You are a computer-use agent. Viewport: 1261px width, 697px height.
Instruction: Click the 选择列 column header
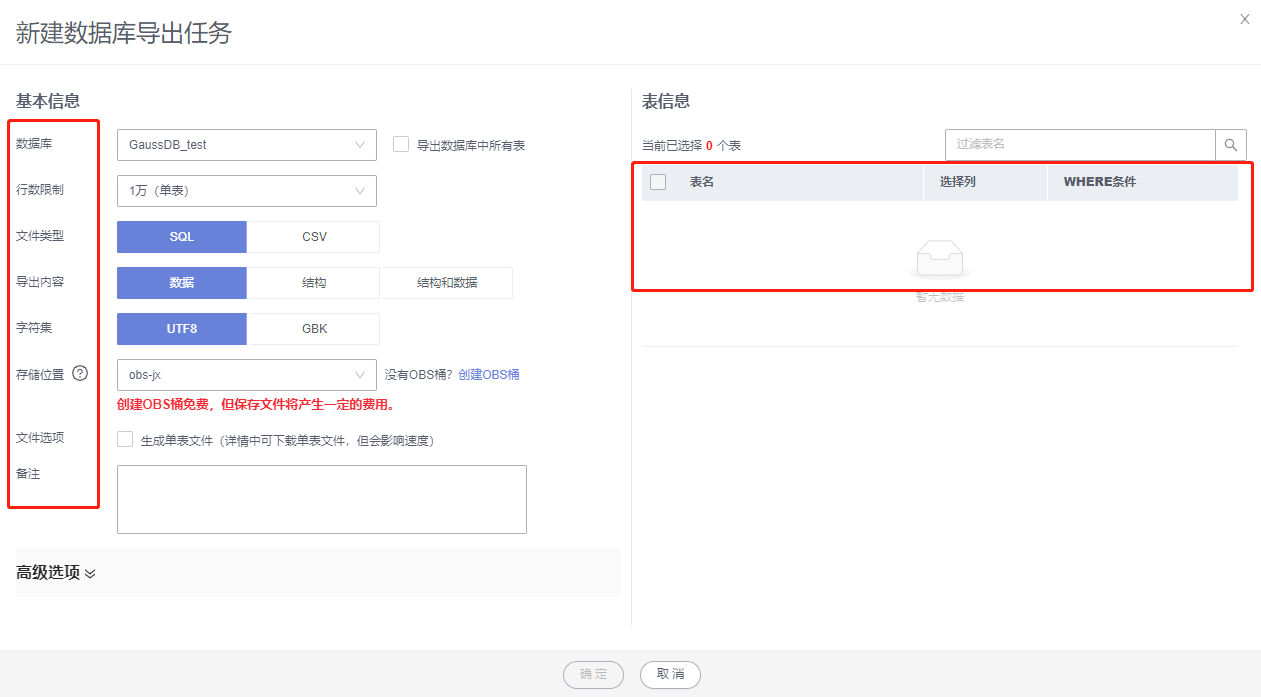pyautogui.click(x=958, y=182)
